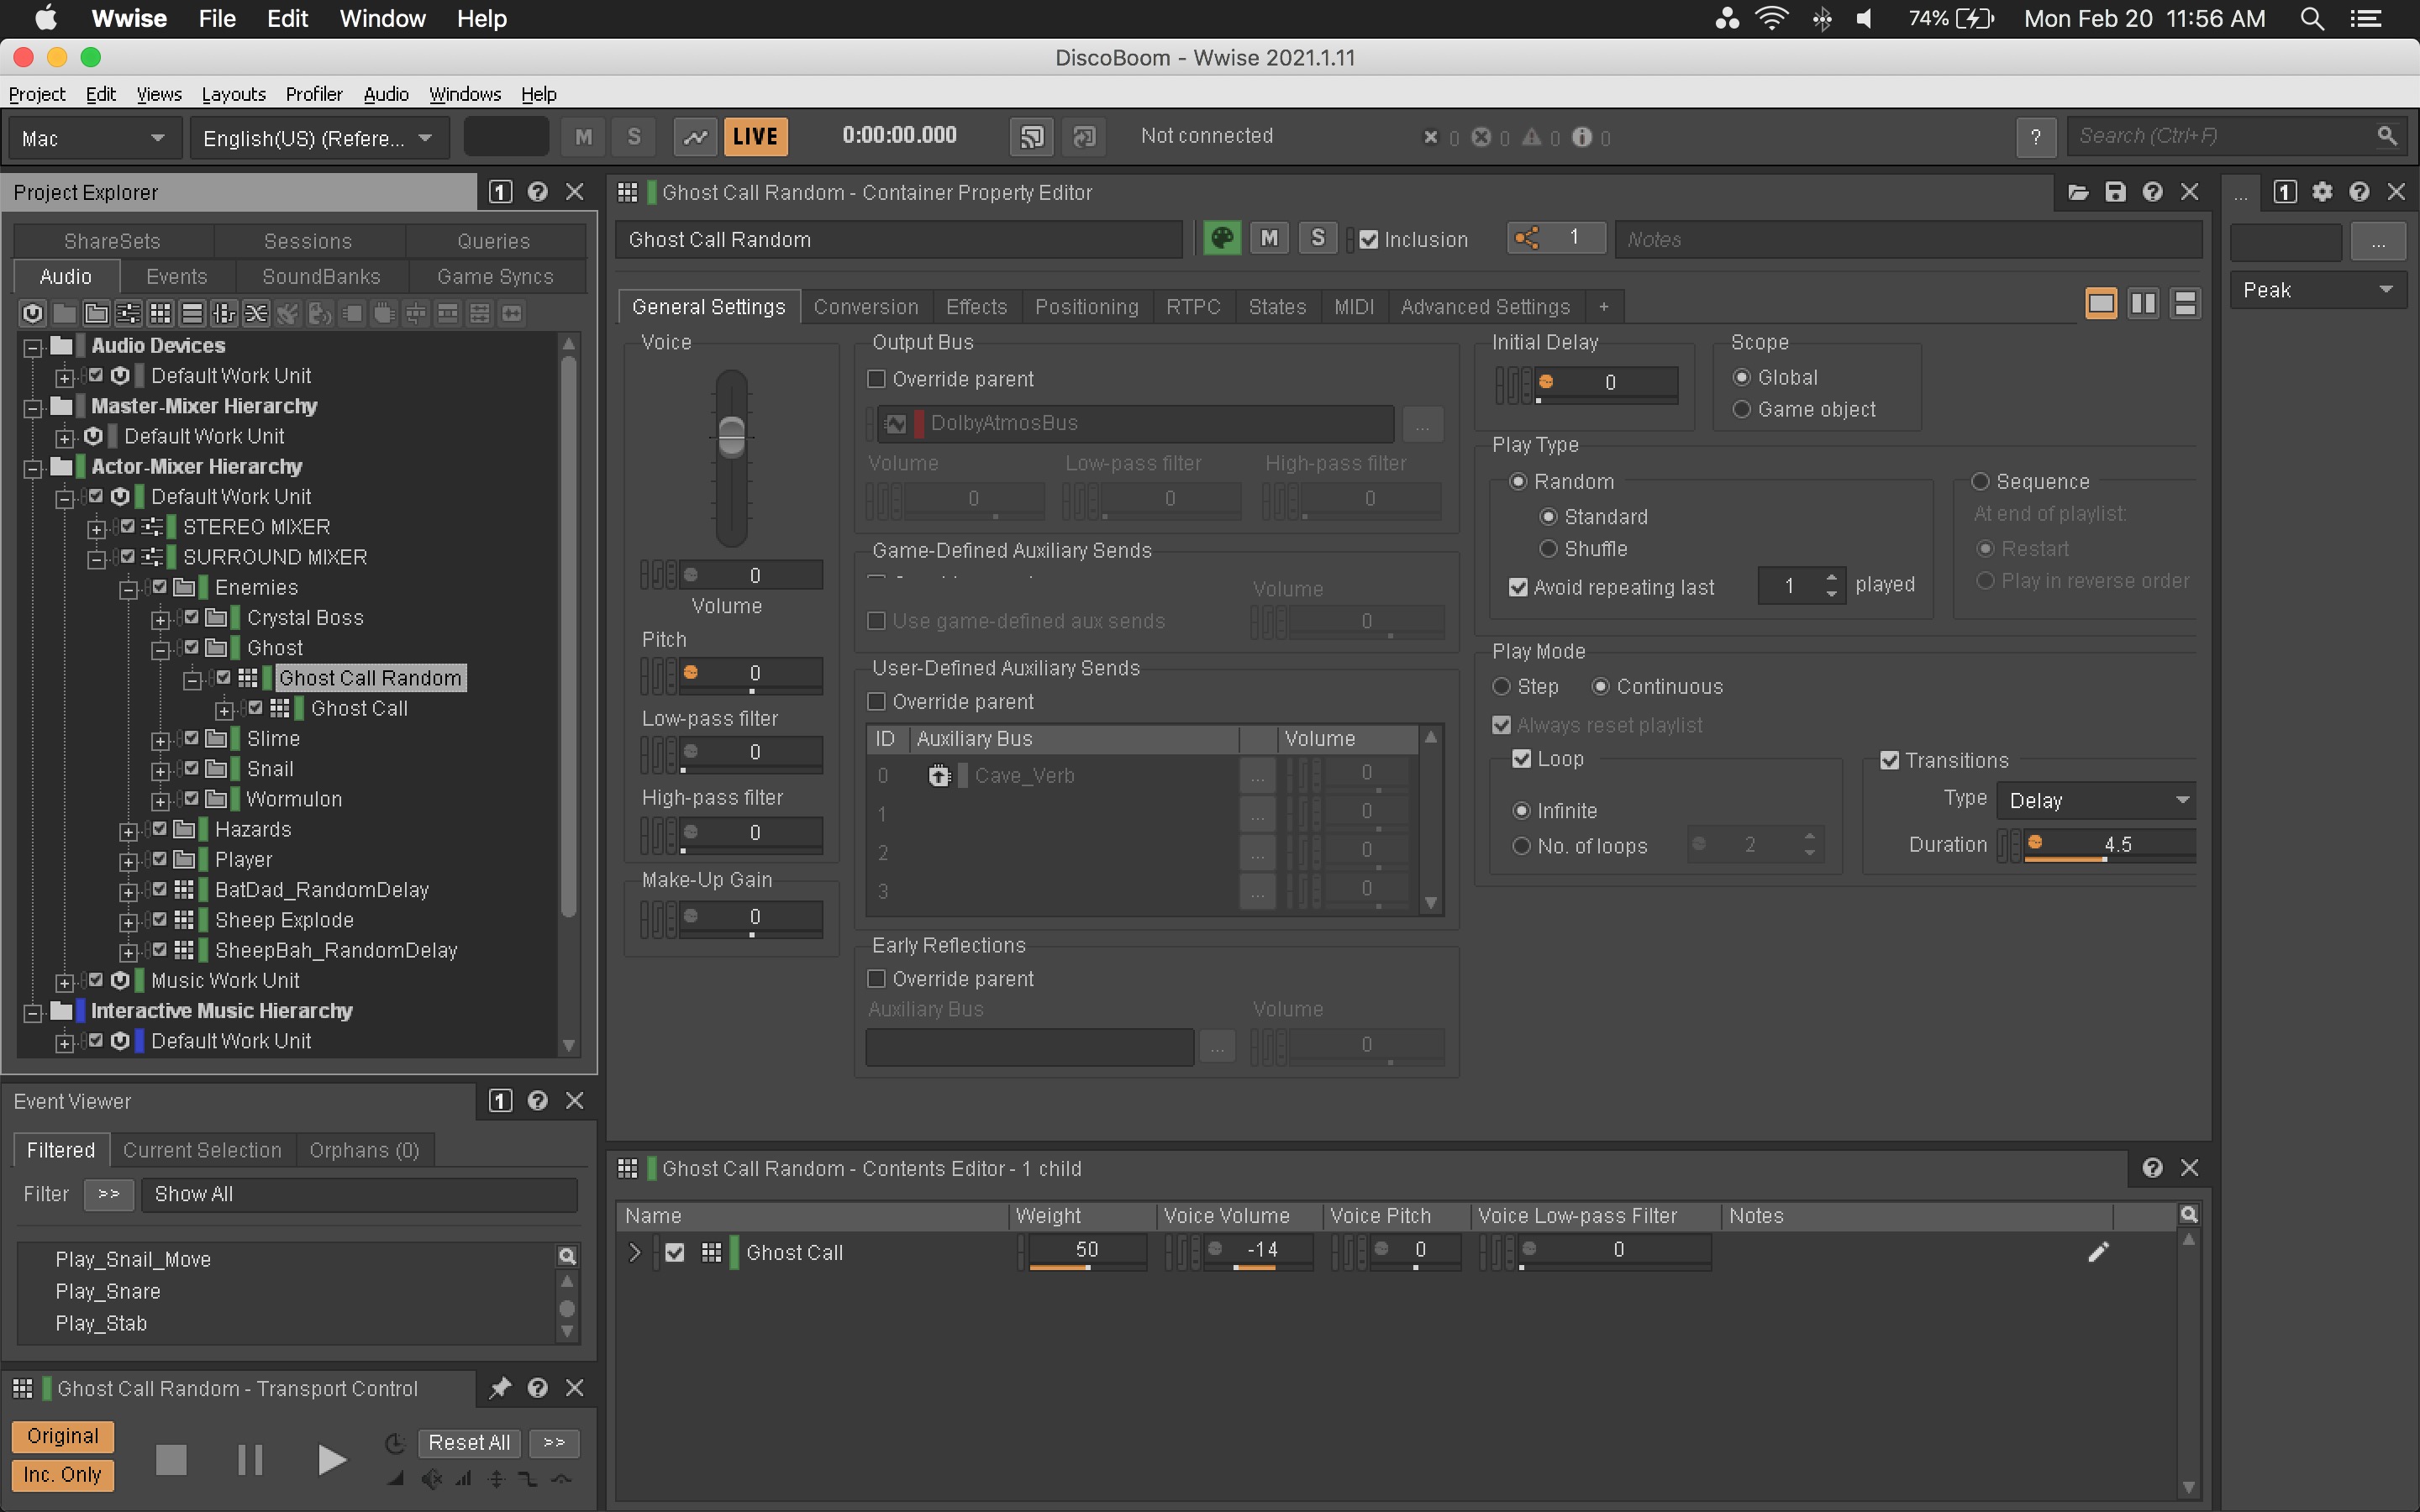The height and width of the screenshot is (1512, 2420).
Task: Open the RTPC tab
Action: tap(1193, 307)
